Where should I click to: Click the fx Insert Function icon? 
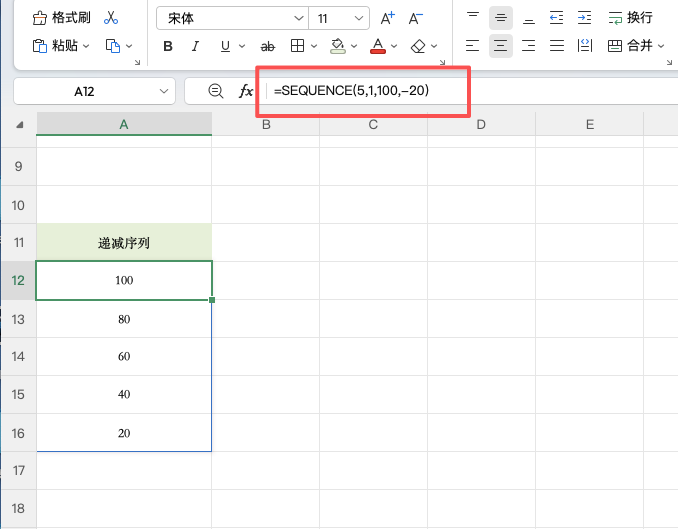pyautogui.click(x=246, y=91)
